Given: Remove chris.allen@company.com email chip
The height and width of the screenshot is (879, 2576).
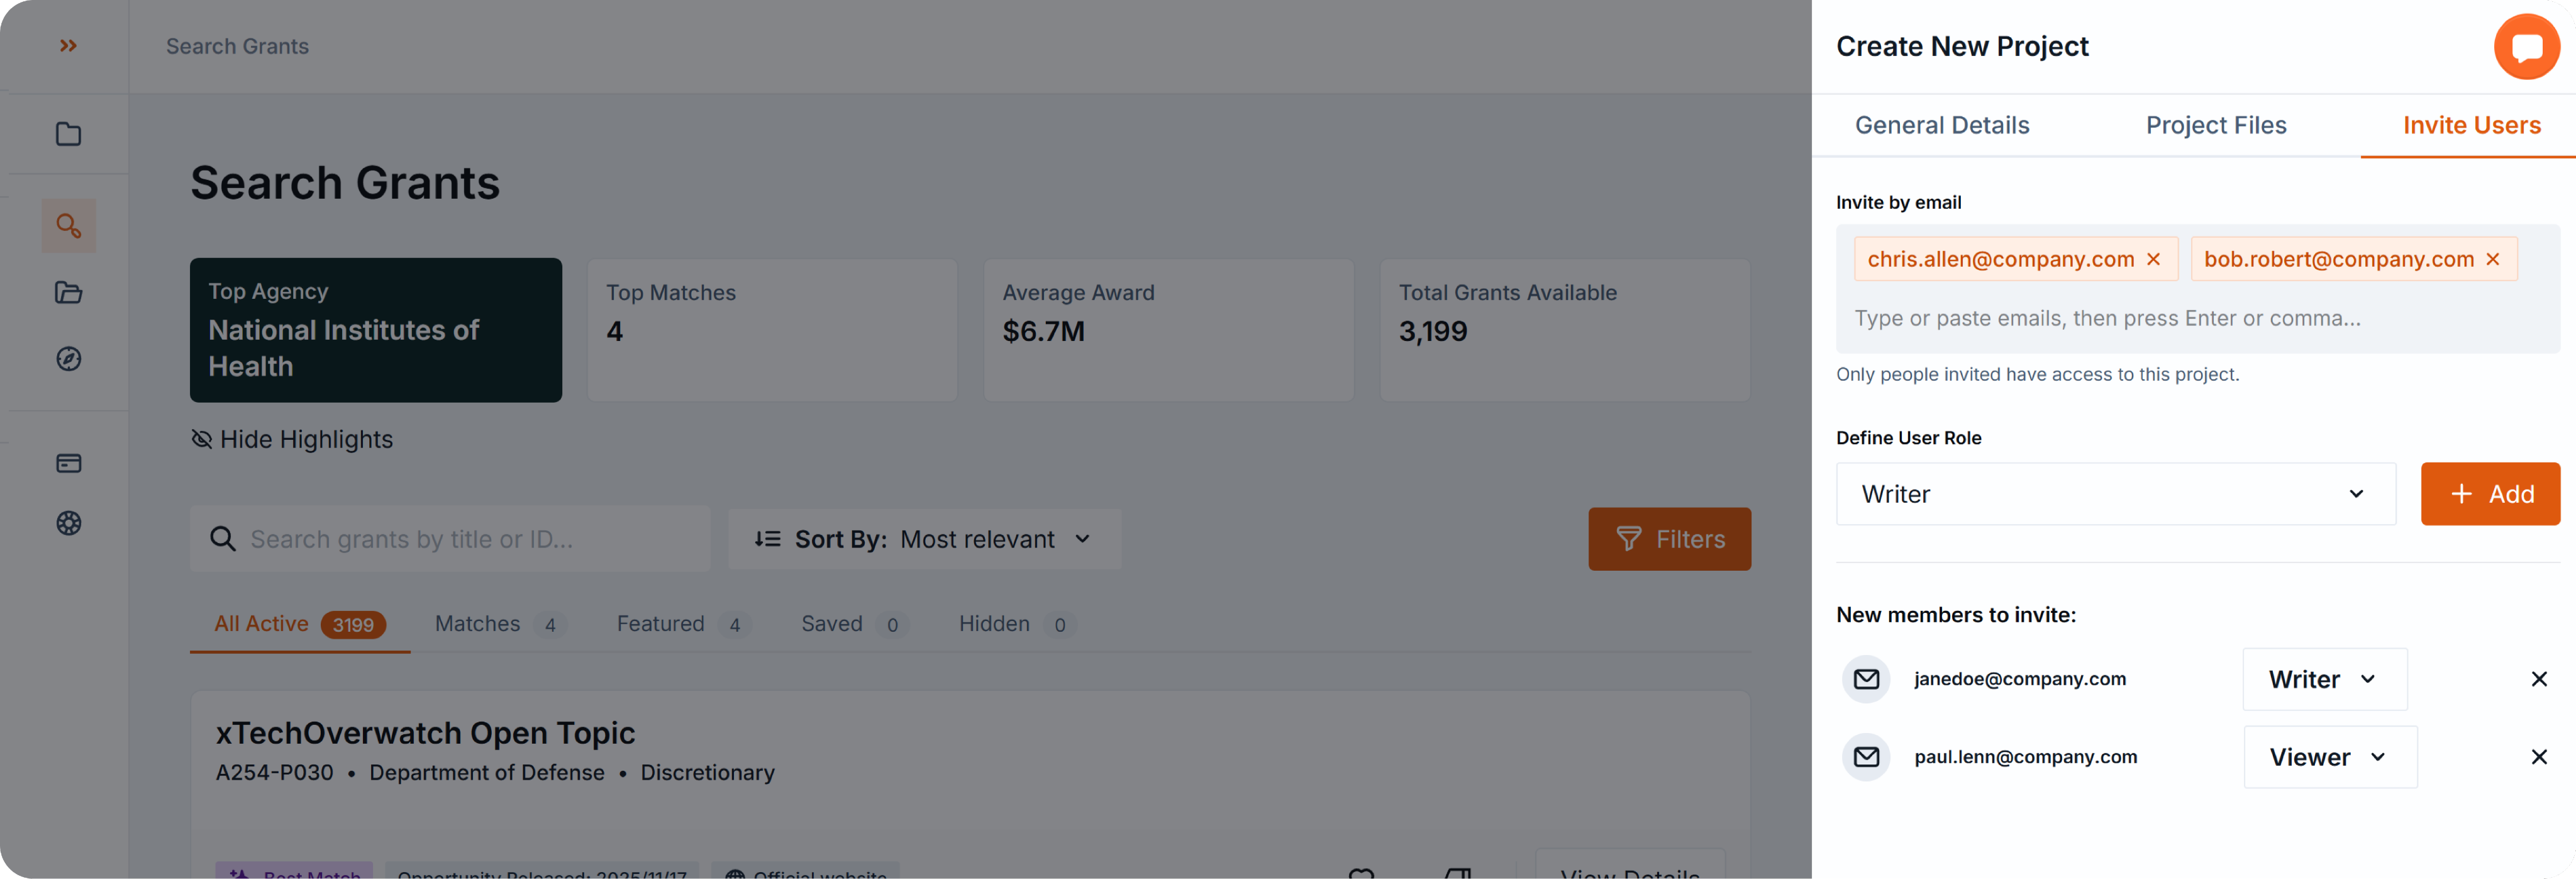Looking at the screenshot, I should pyautogui.click(x=2154, y=260).
